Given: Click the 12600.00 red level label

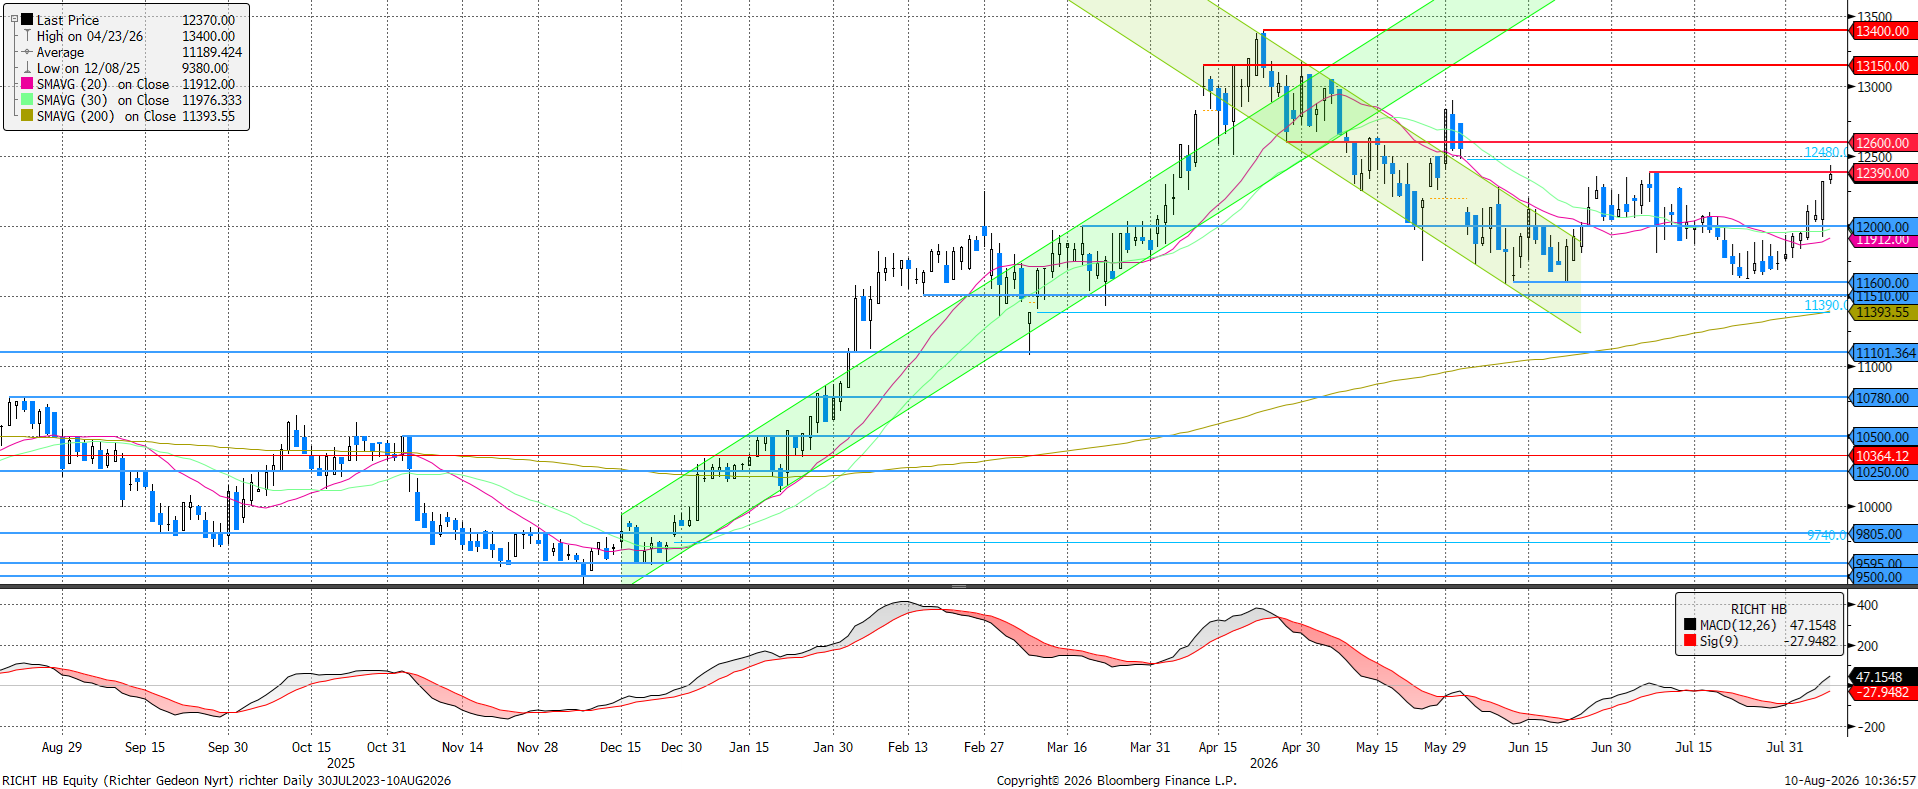Looking at the screenshot, I should 1881,143.
